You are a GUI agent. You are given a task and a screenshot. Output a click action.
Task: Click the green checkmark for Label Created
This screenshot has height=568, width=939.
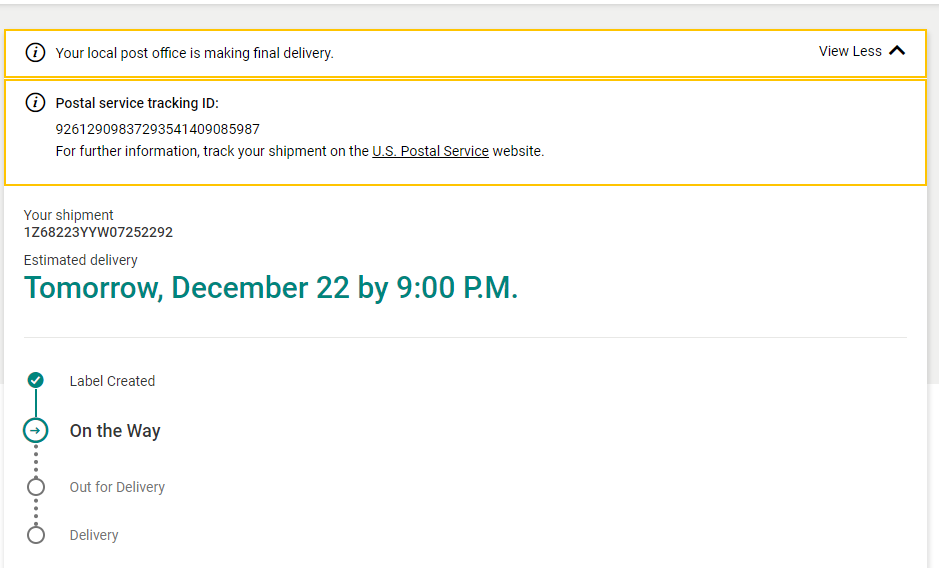(36, 380)
